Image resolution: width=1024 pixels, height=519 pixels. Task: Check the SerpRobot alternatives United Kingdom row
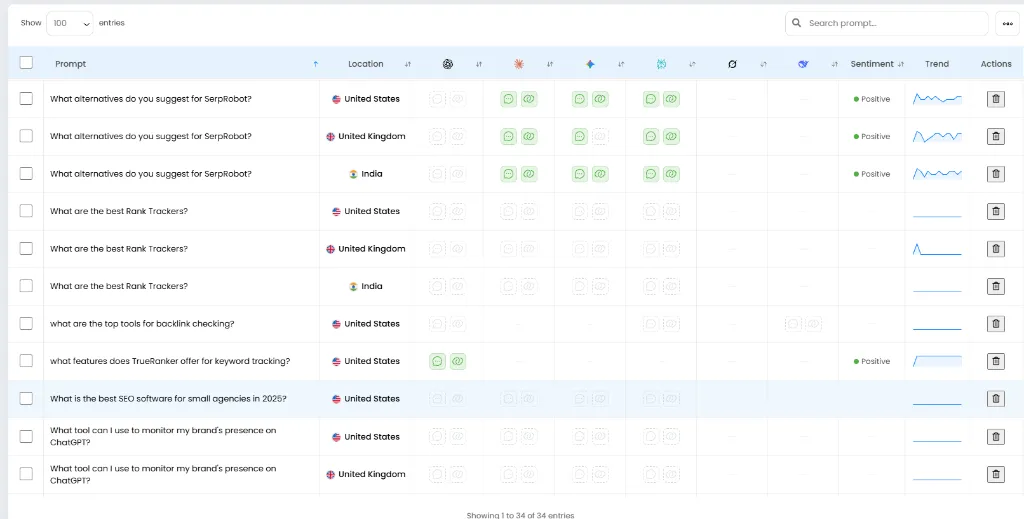tap(26, 136)
